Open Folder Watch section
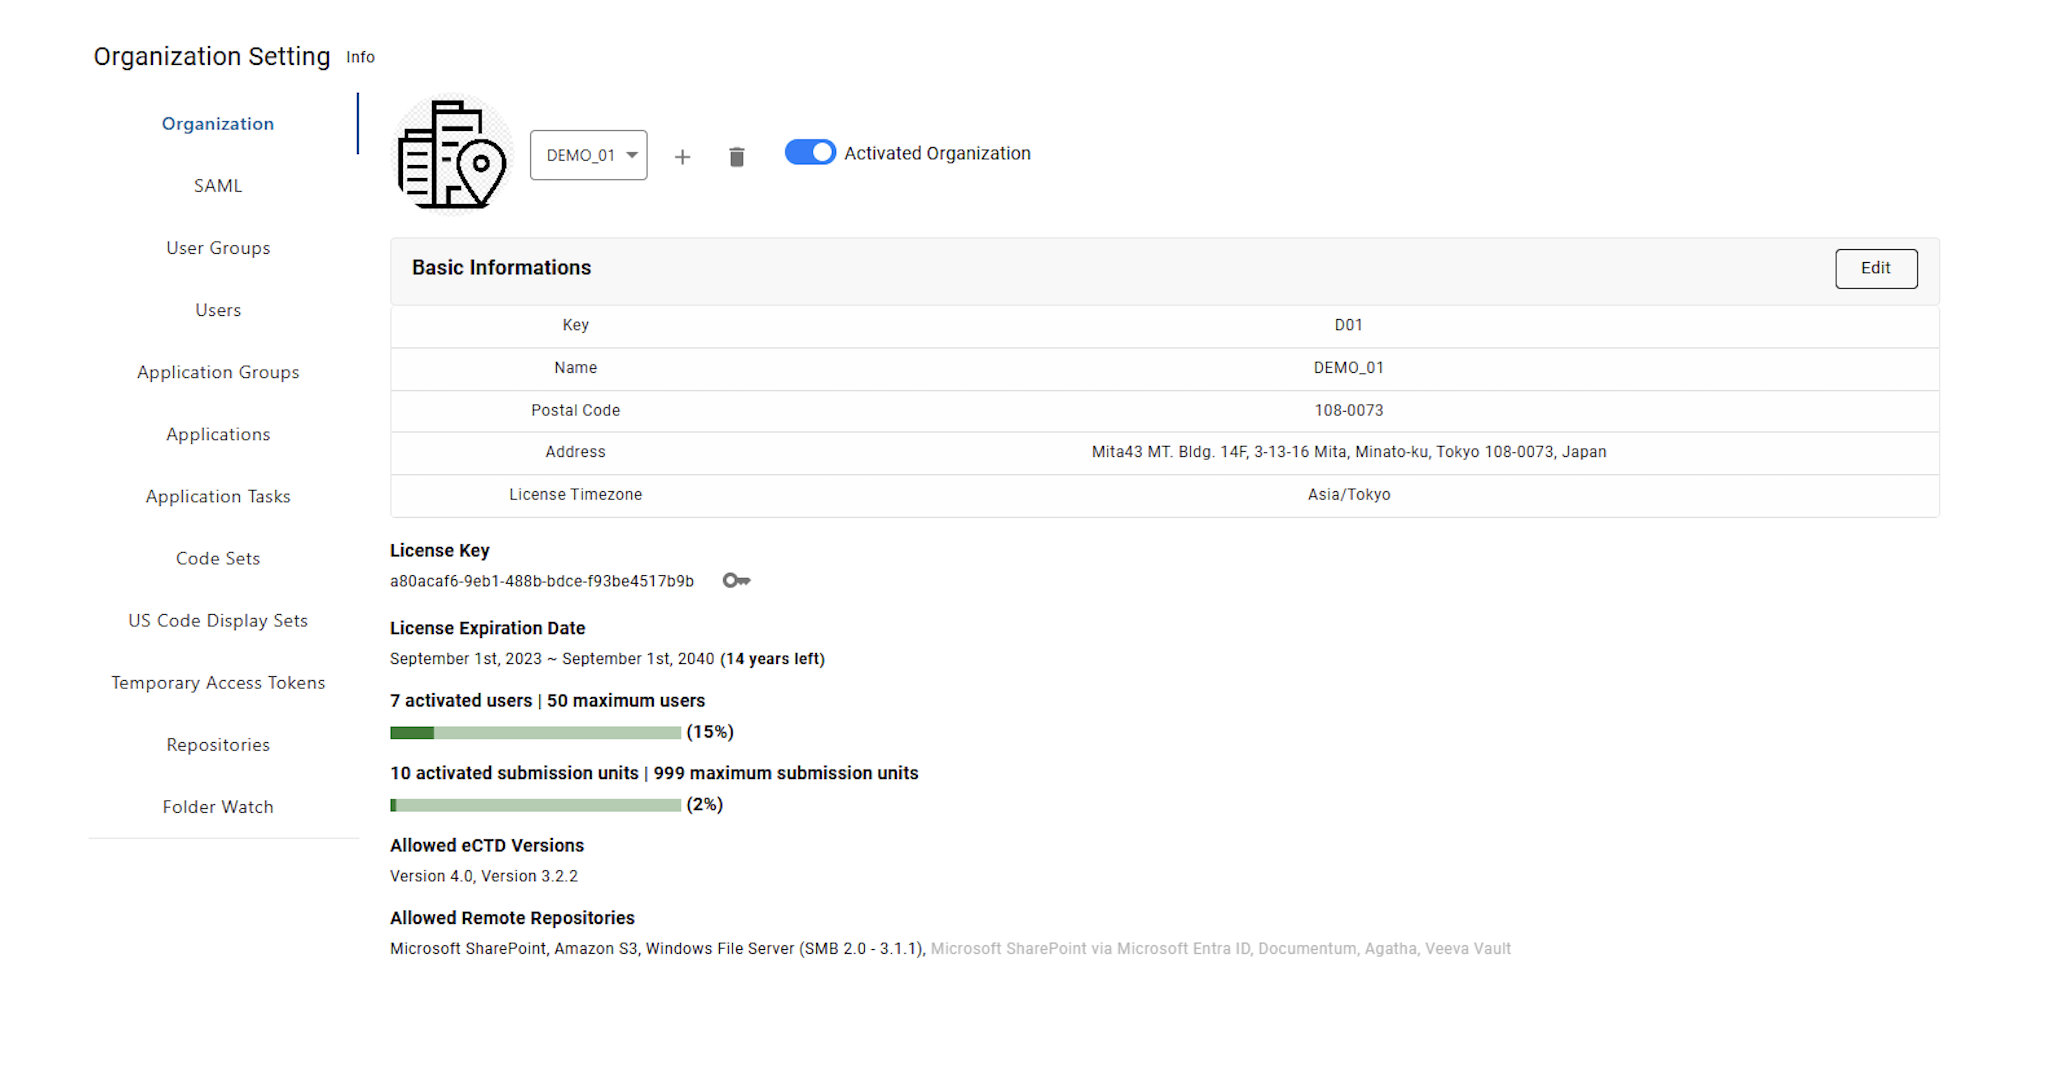 click(218, 807)
